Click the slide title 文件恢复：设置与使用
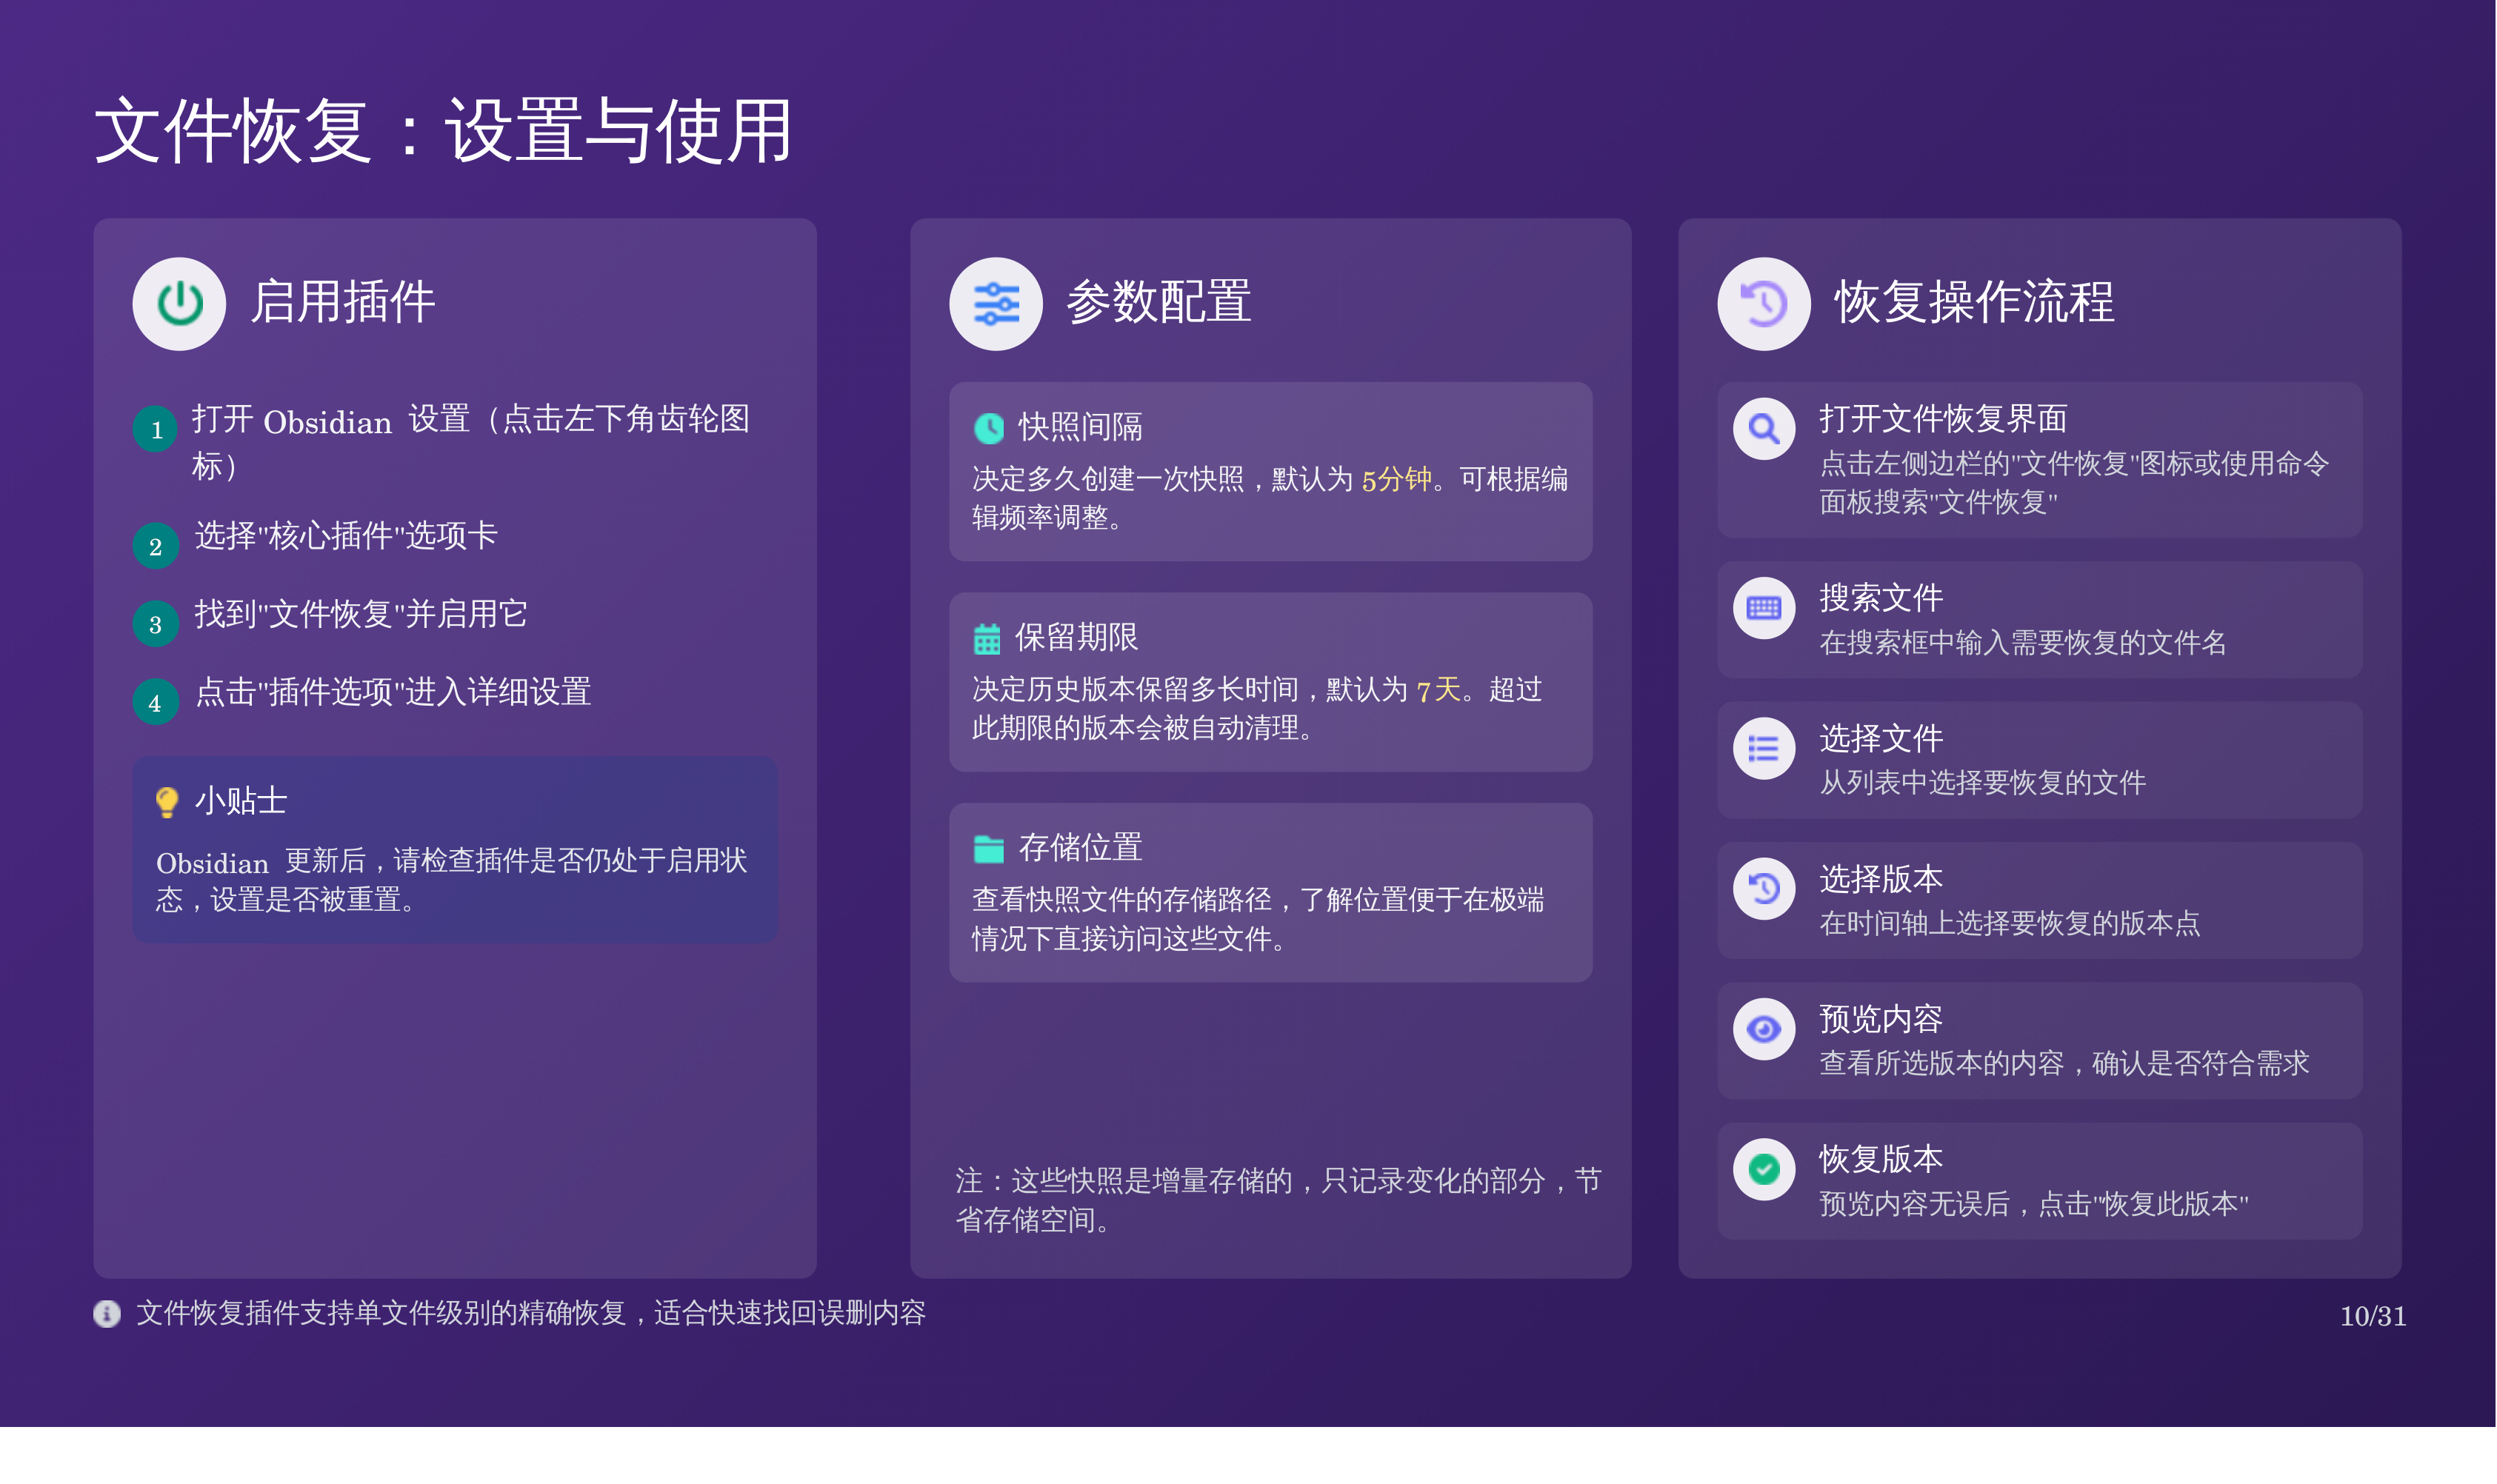 pos(443,131)
